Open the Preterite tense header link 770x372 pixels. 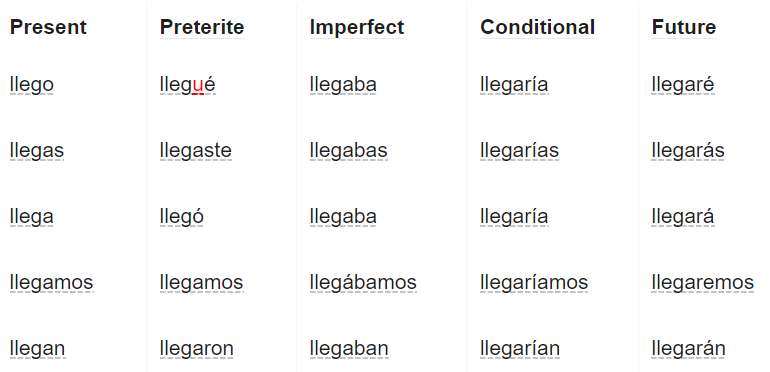pyautogui.click(x=202, y=27)
